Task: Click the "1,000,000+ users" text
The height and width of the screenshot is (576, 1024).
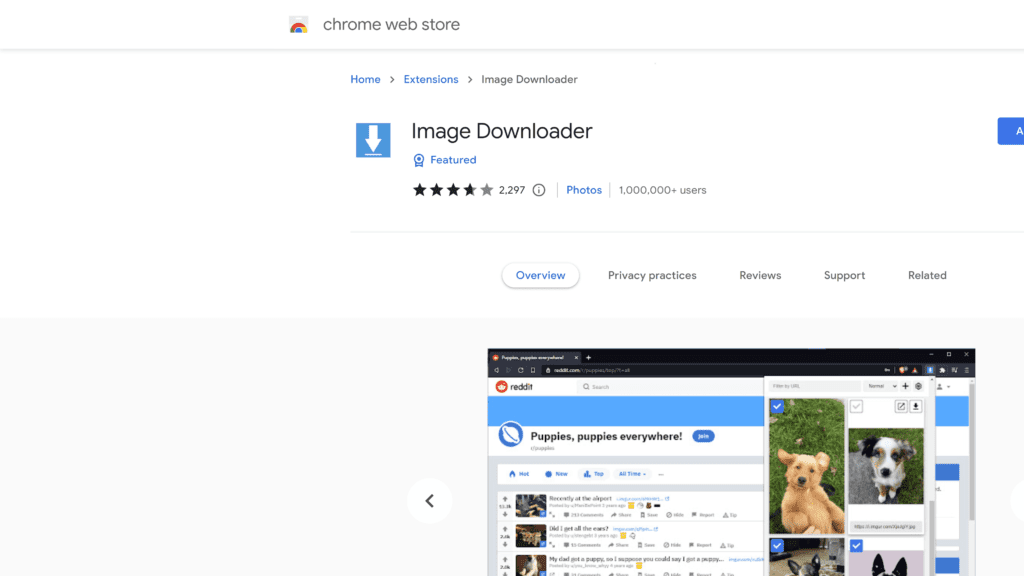Action: coord(662,190)
